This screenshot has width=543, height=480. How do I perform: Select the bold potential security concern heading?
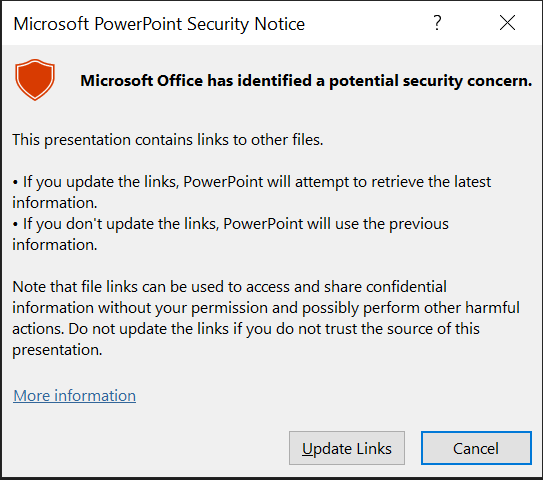306,81
